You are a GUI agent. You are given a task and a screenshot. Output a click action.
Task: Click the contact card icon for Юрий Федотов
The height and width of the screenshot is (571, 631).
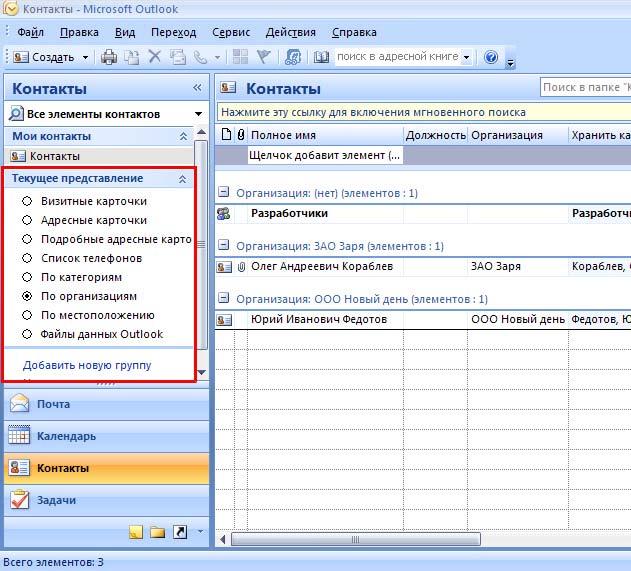click(x=224, y=320)
